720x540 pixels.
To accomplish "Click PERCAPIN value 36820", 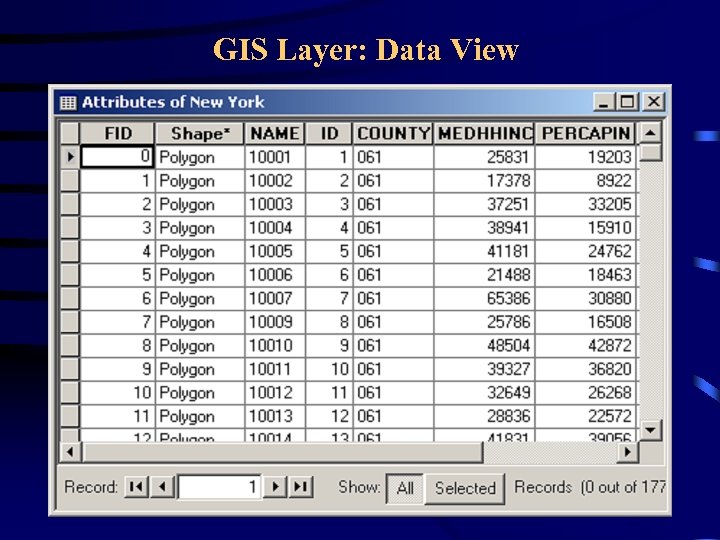I will [585, 369].
